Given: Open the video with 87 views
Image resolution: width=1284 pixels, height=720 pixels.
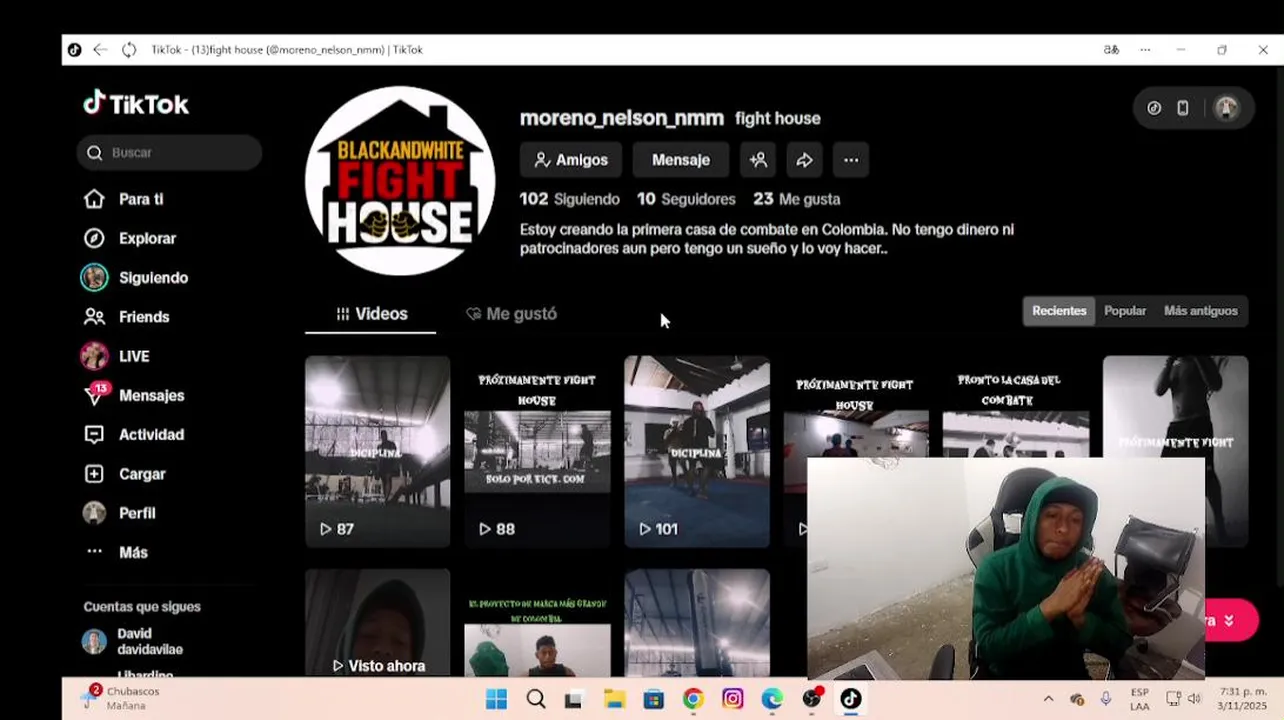Looking at the screenshot, I should click(x=378, y=452).
